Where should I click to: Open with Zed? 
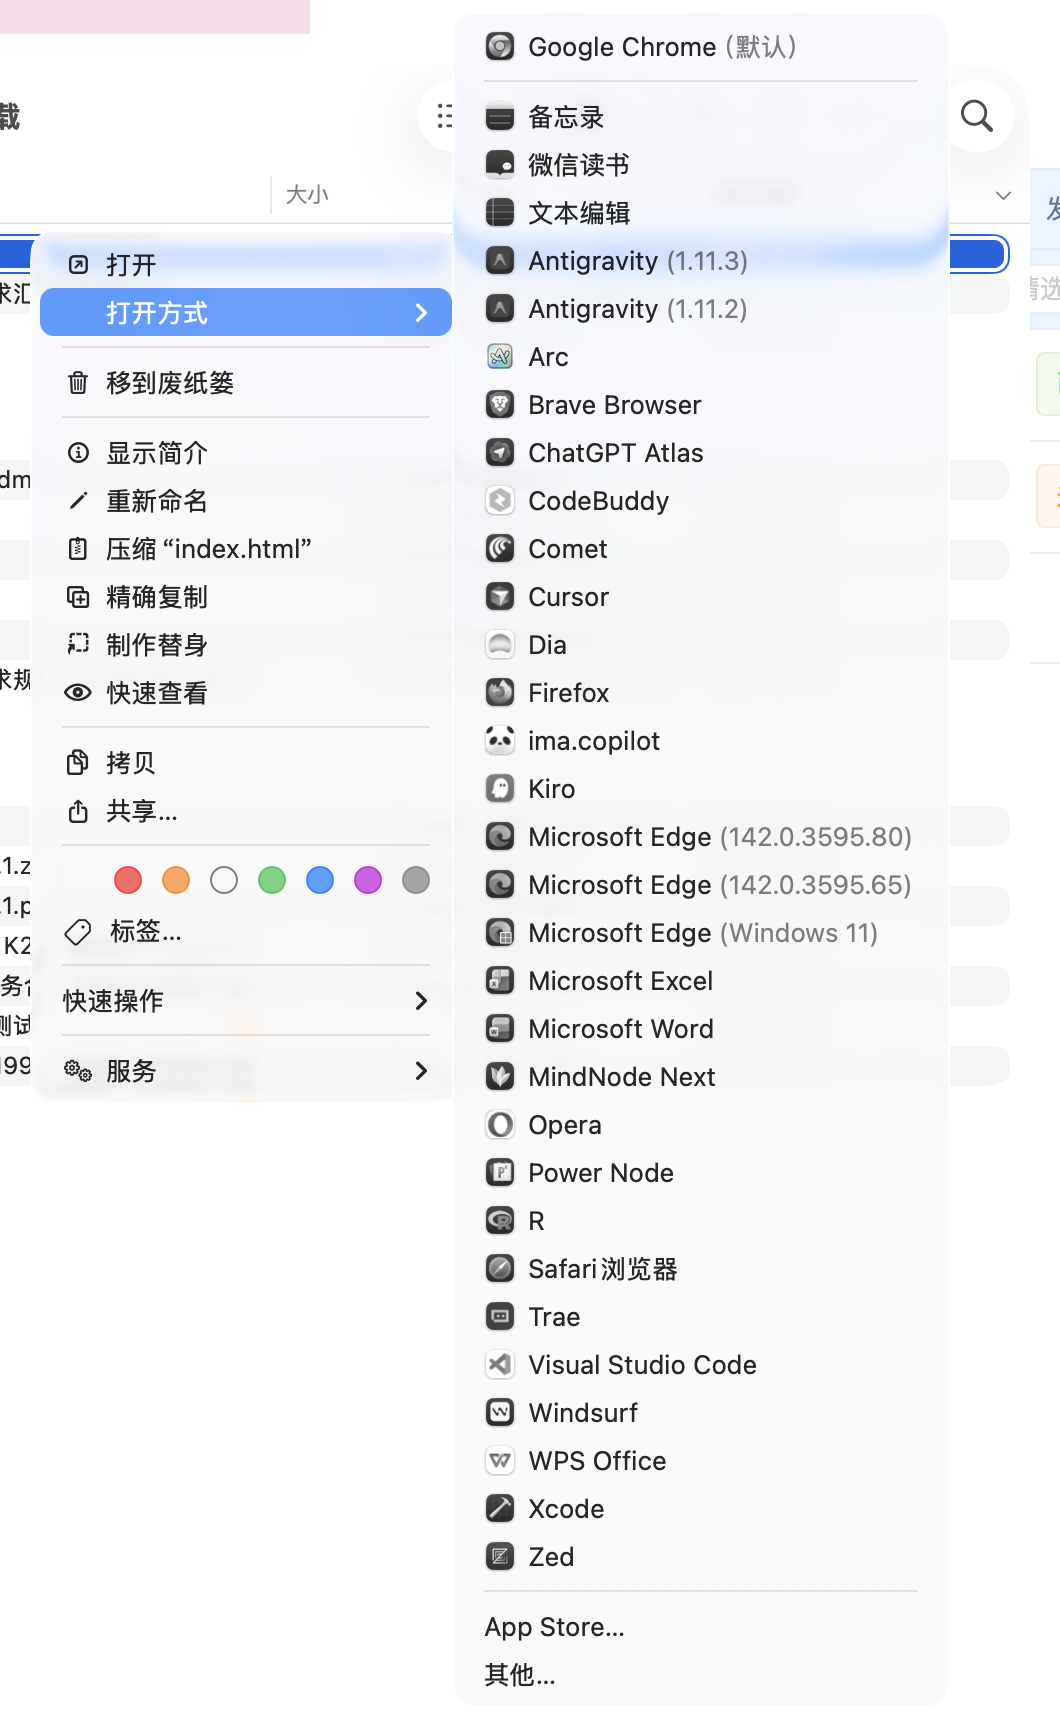pos(701,1556)
